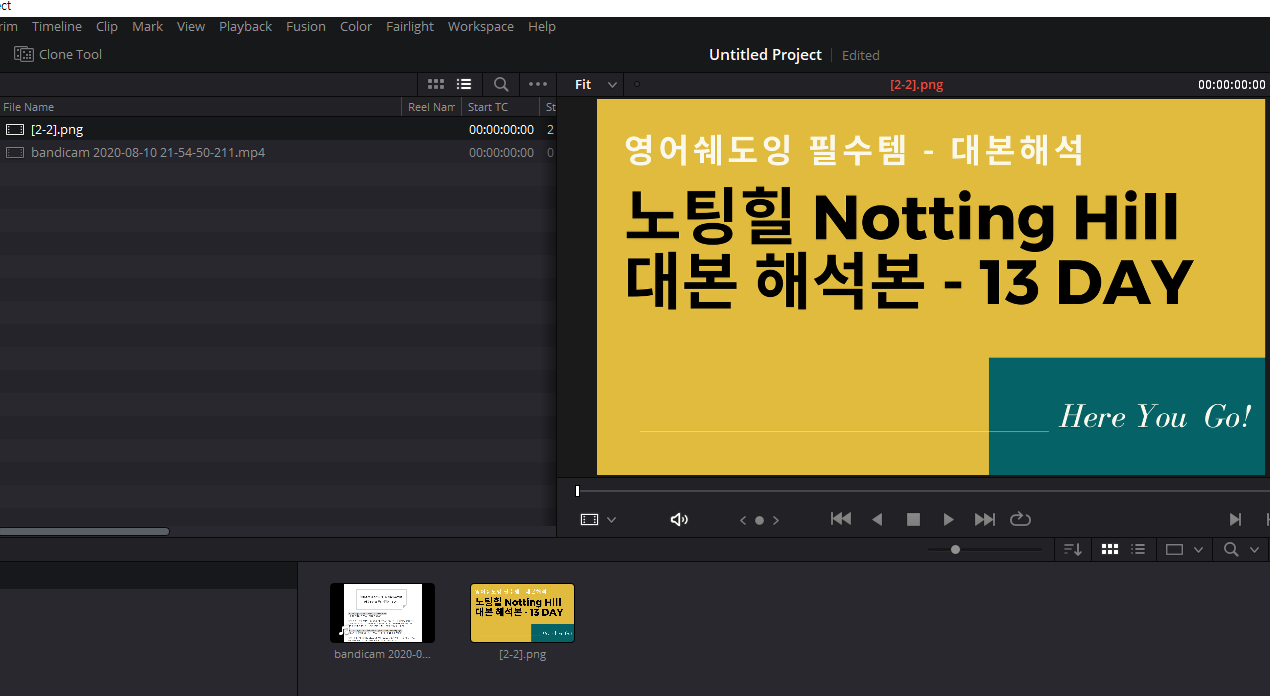This screenshot has width=1270, height=696.
Task: Switch media storage to thumbnail grid view
Action: pos(436,85)
